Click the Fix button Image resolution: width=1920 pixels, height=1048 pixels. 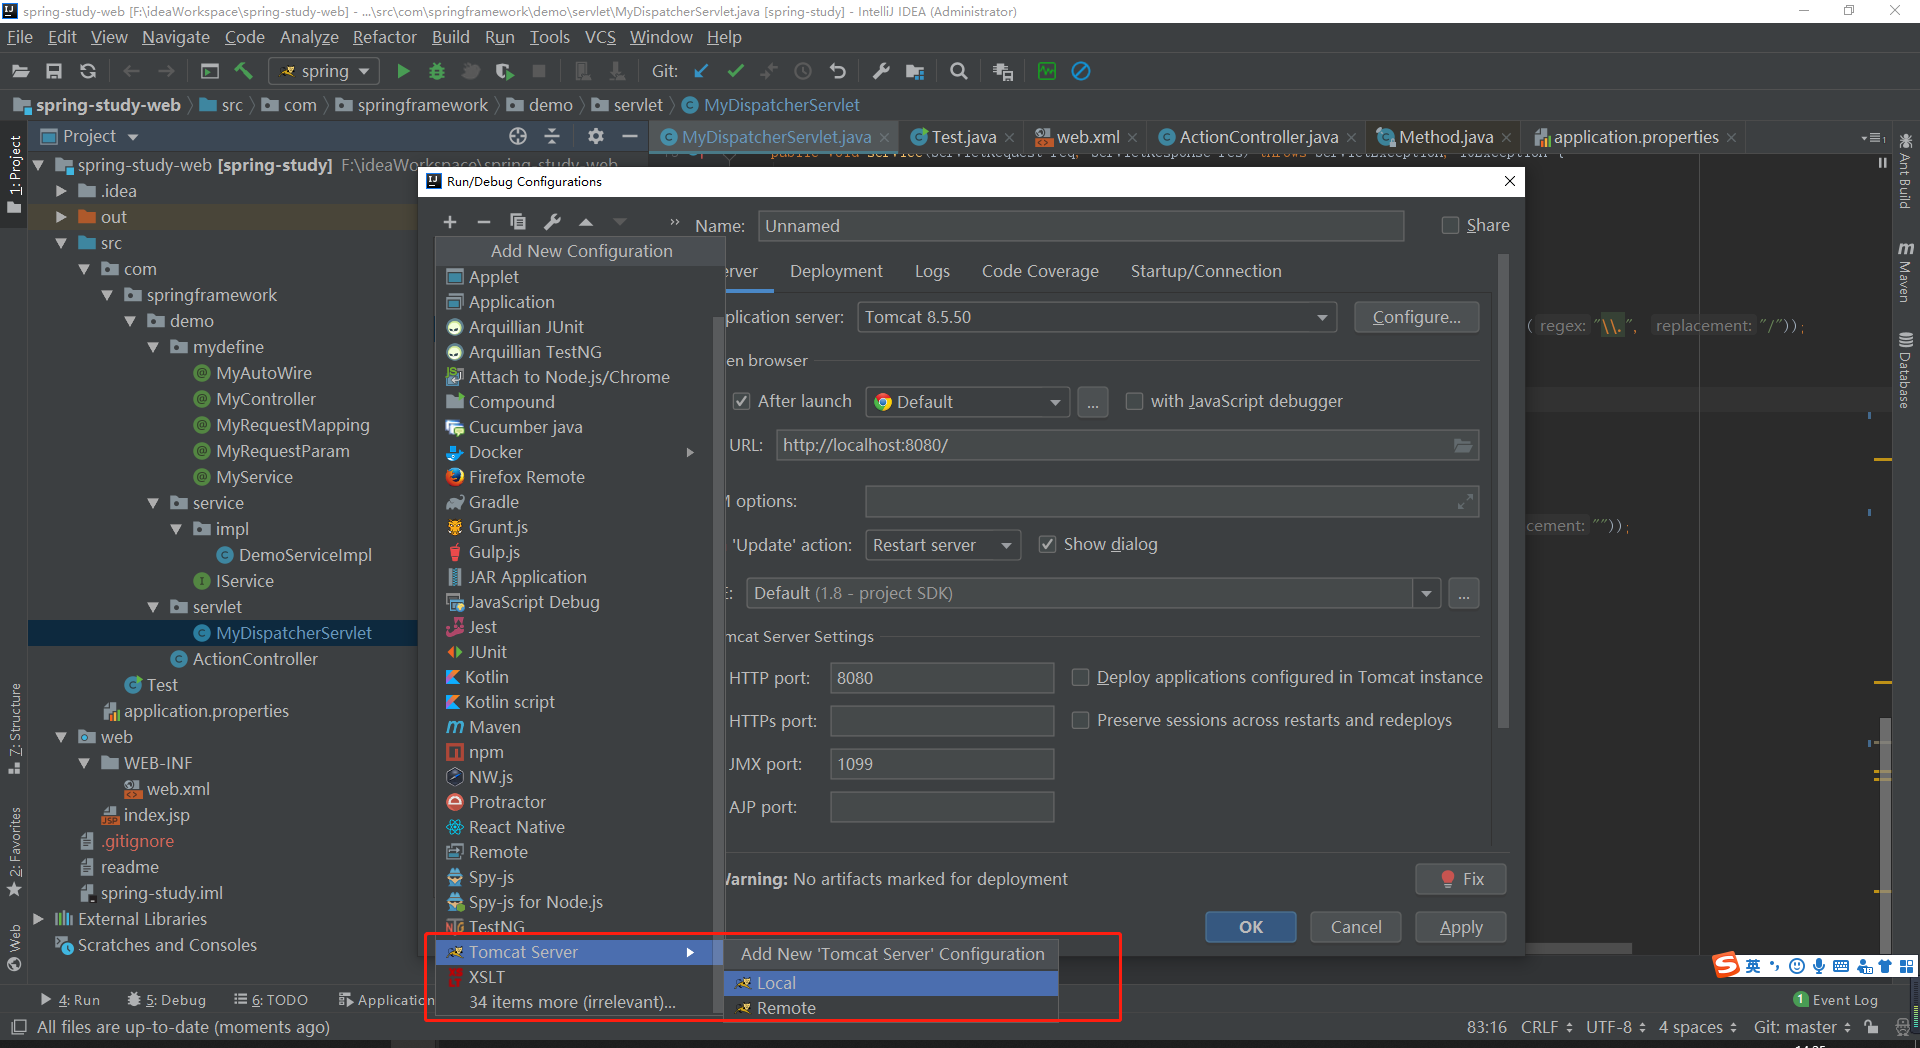[1461, 879]
